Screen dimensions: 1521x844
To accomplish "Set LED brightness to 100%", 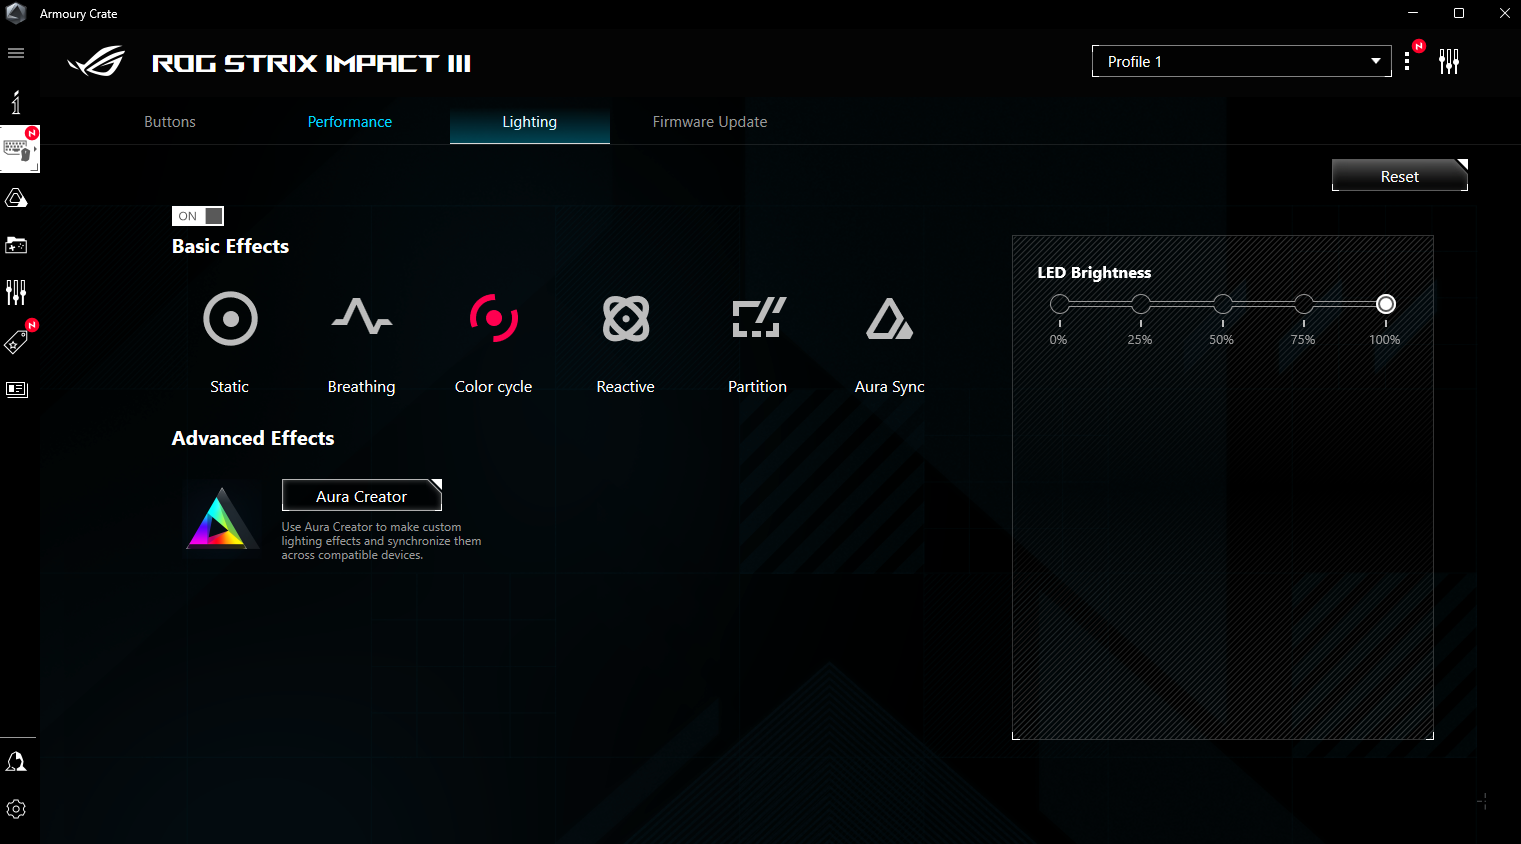I will pos(1386,304).
